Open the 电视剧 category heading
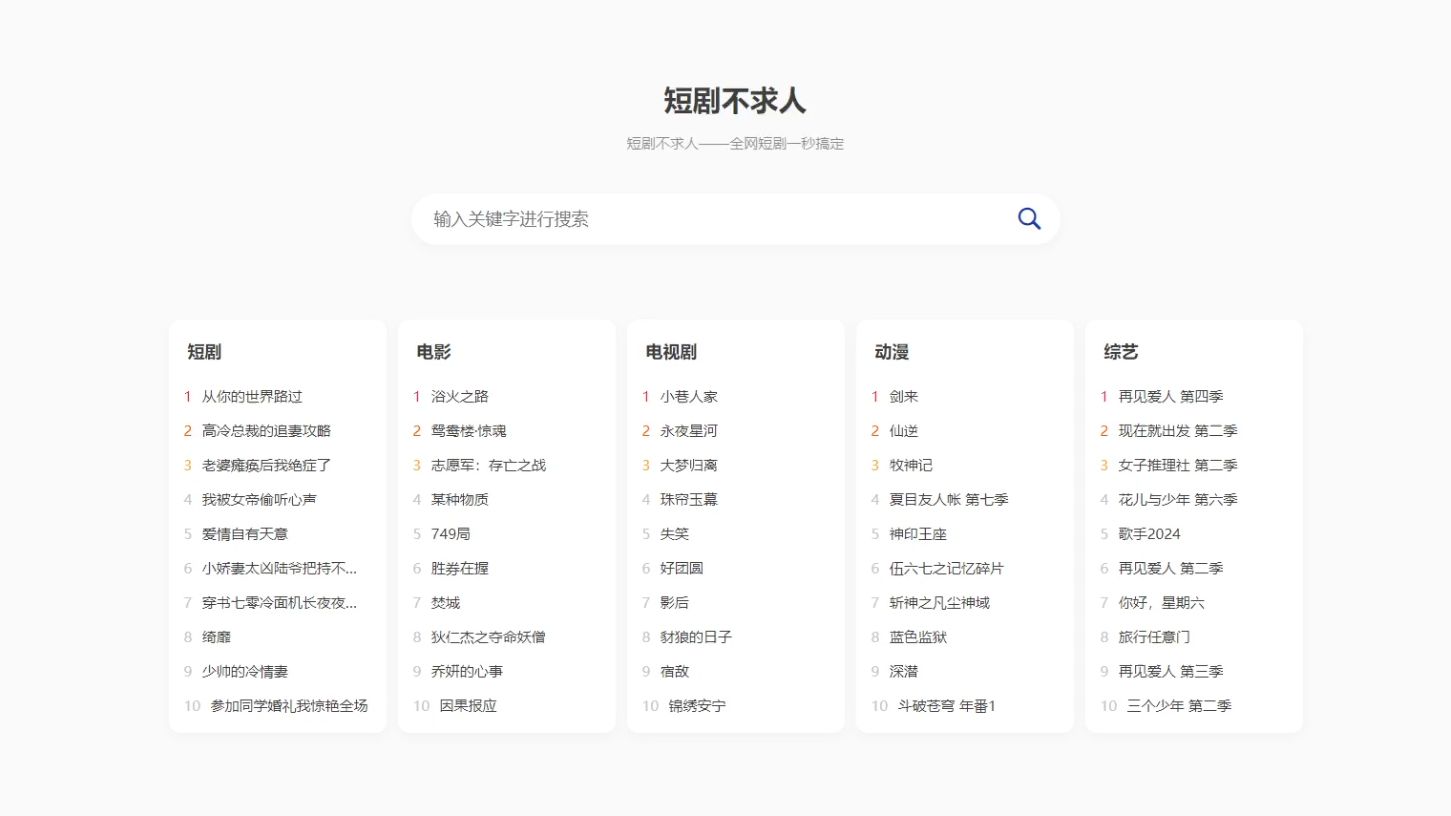1451x816 pixels. (x=671, y=352)
